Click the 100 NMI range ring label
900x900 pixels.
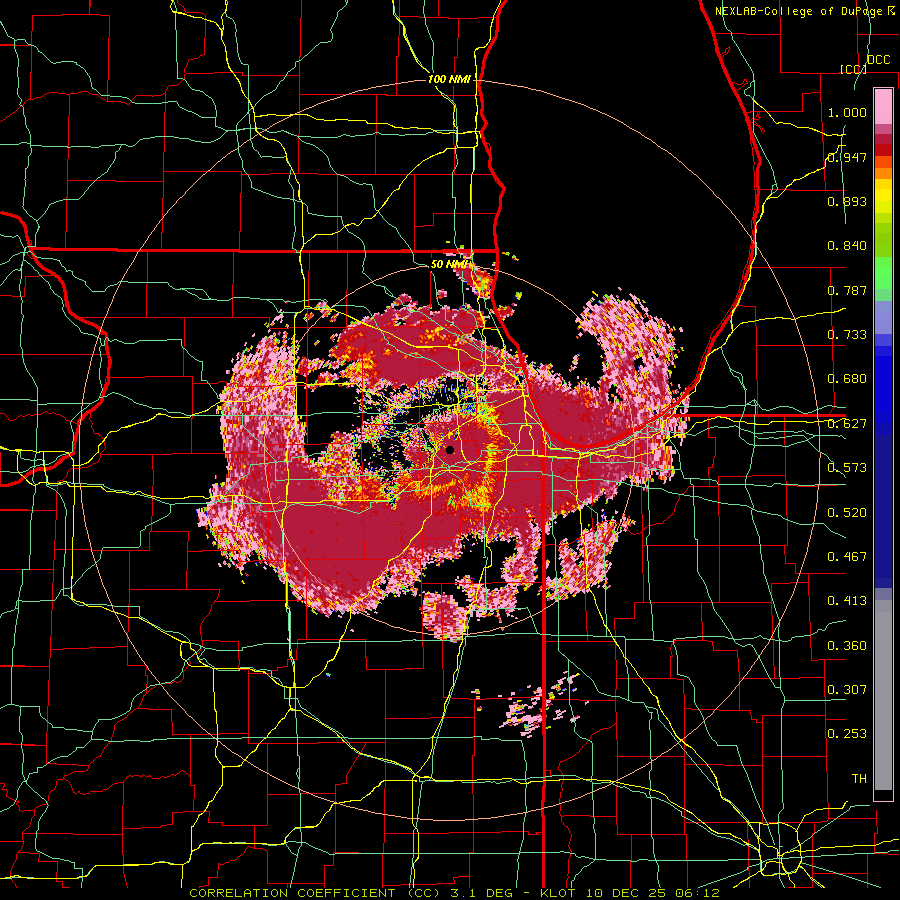click(449, 79)
